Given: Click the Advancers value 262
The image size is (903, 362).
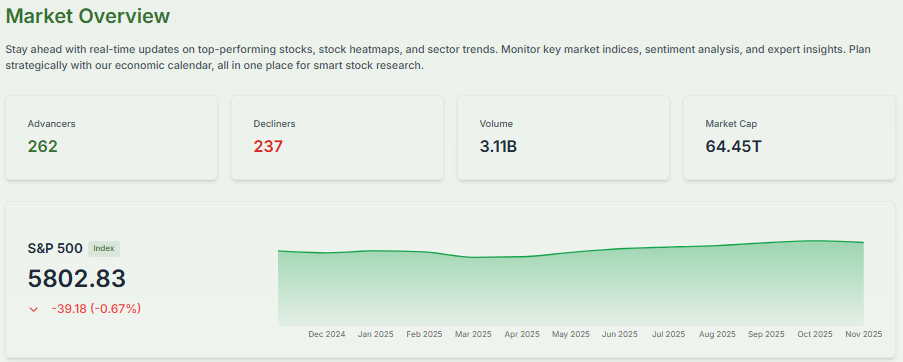Looking at the screenshot, I should pos(43,147).
